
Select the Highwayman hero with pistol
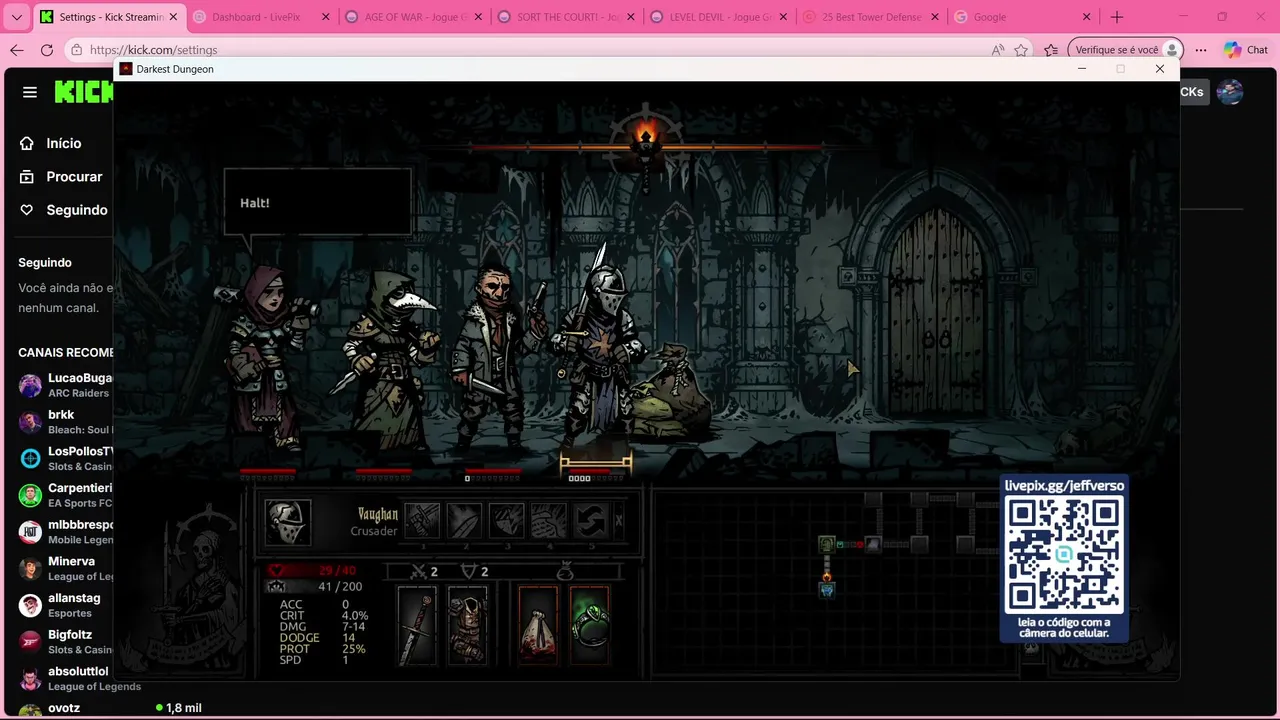pyautogui.click(x=498, y=355)
